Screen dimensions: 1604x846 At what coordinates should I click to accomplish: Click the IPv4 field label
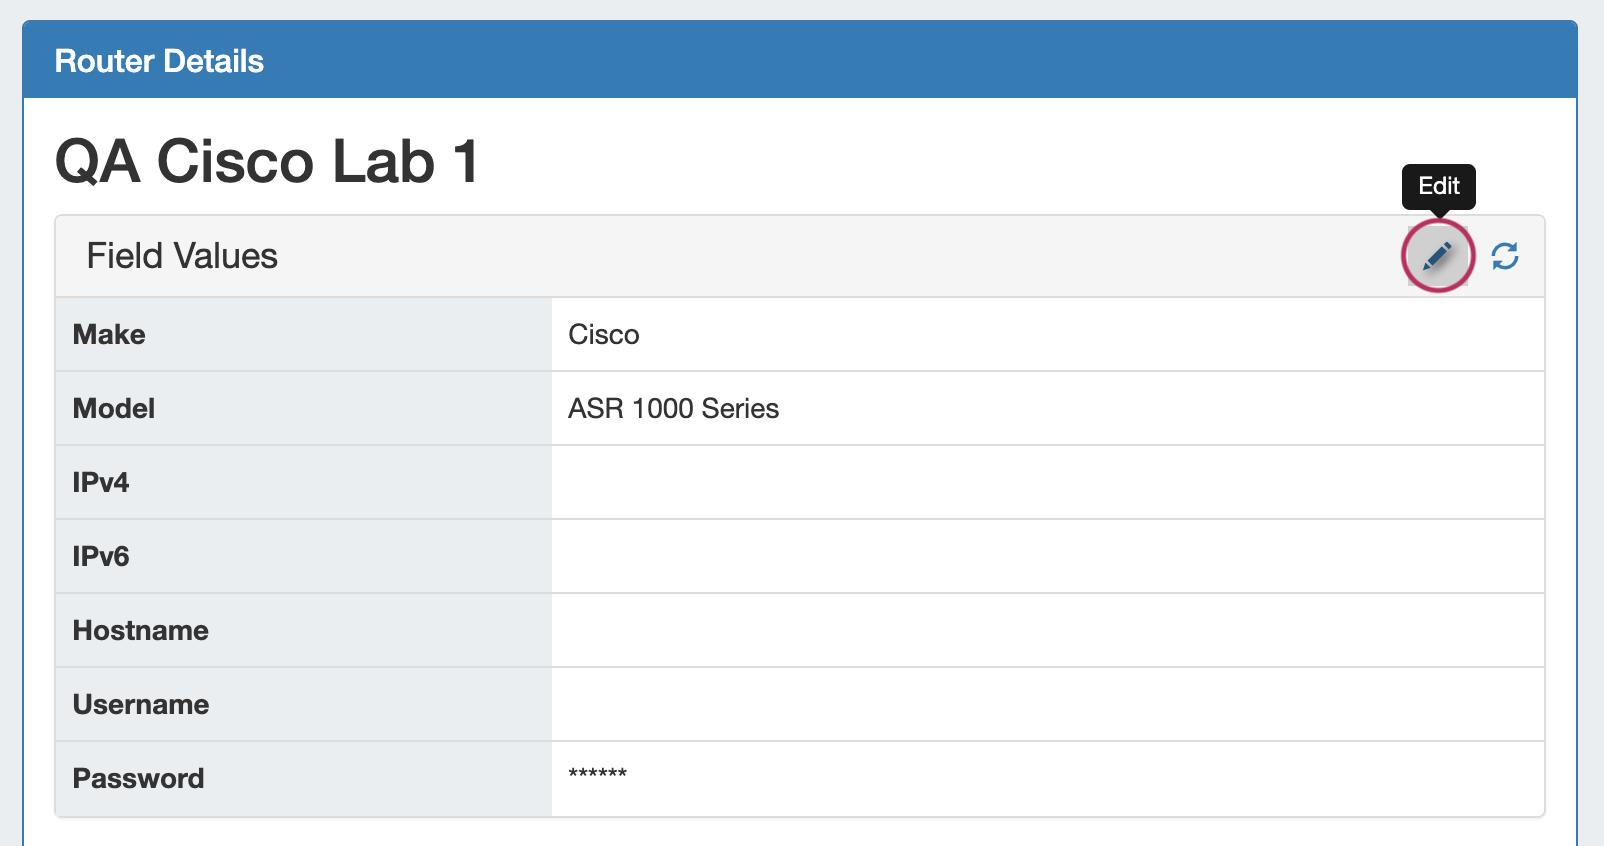(101, 483)
